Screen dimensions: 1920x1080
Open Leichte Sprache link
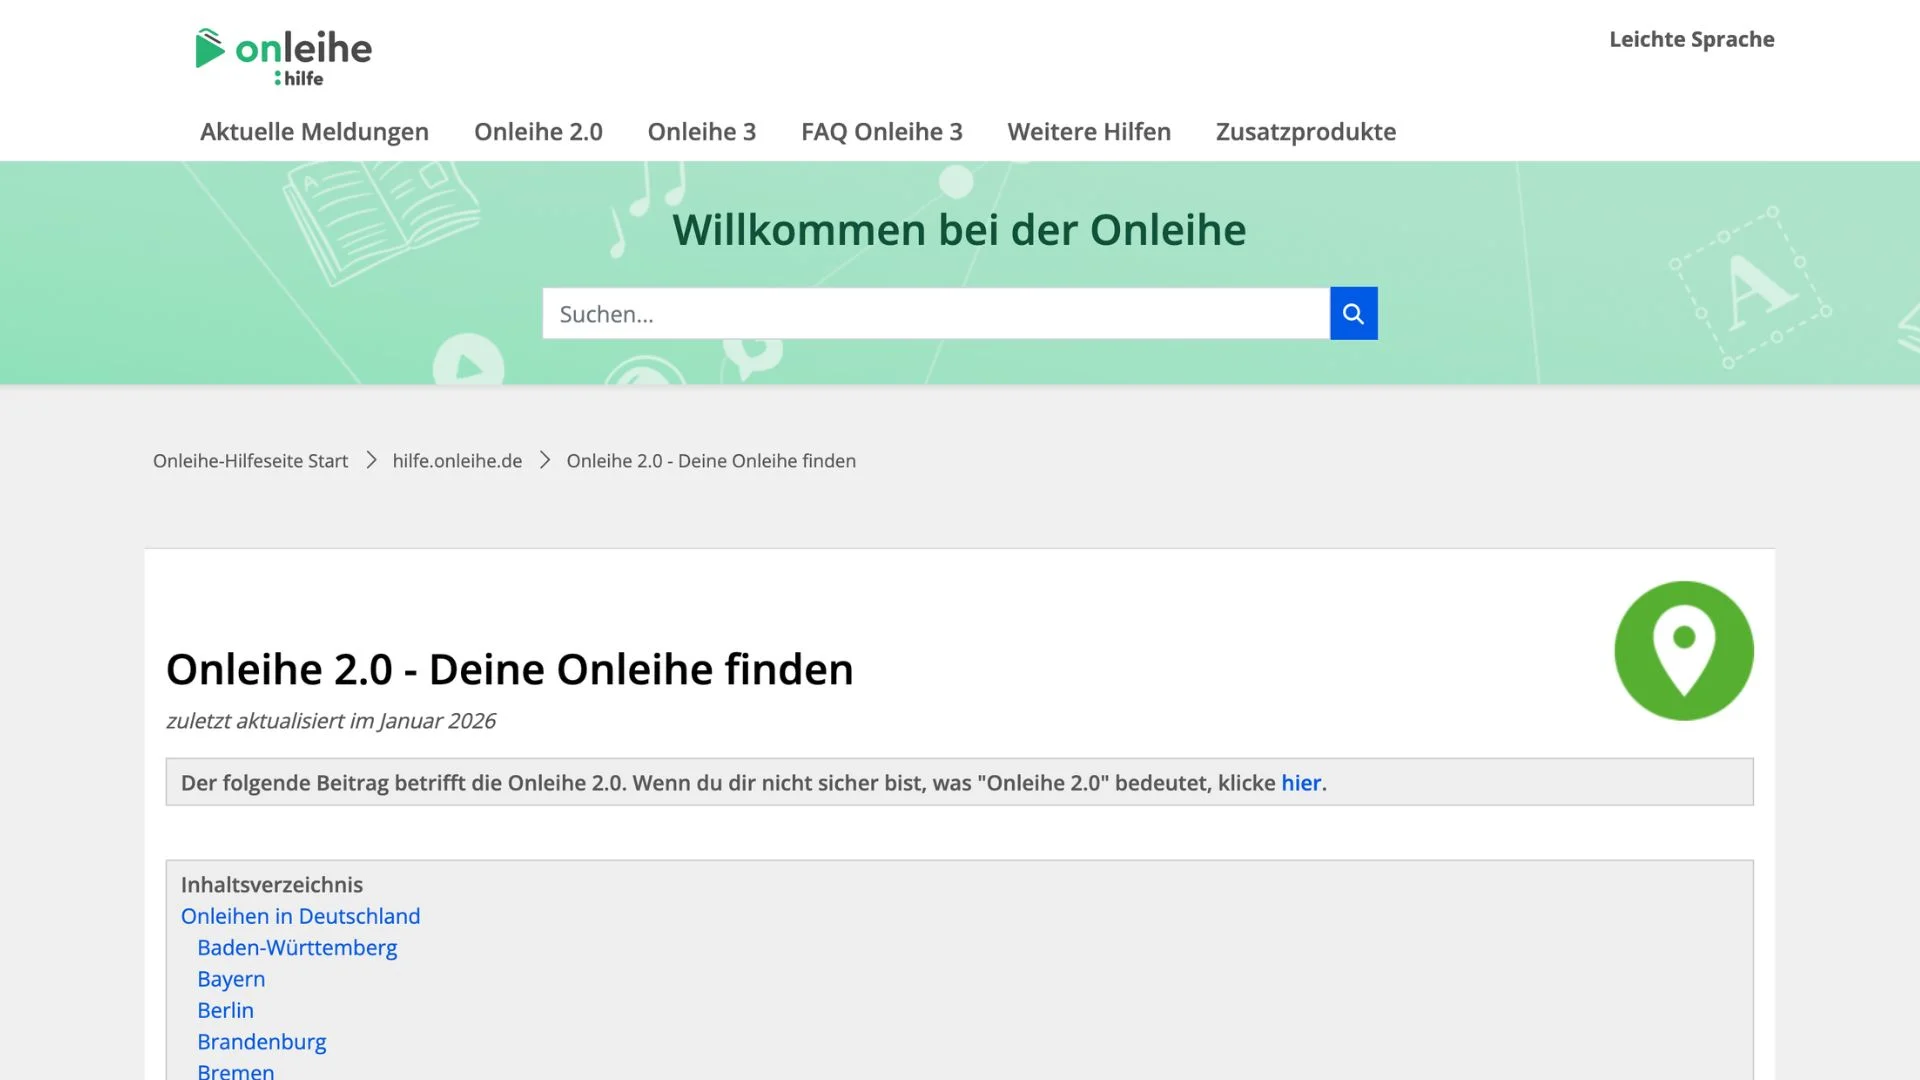pyautogui.click(x=1691, y=39)
